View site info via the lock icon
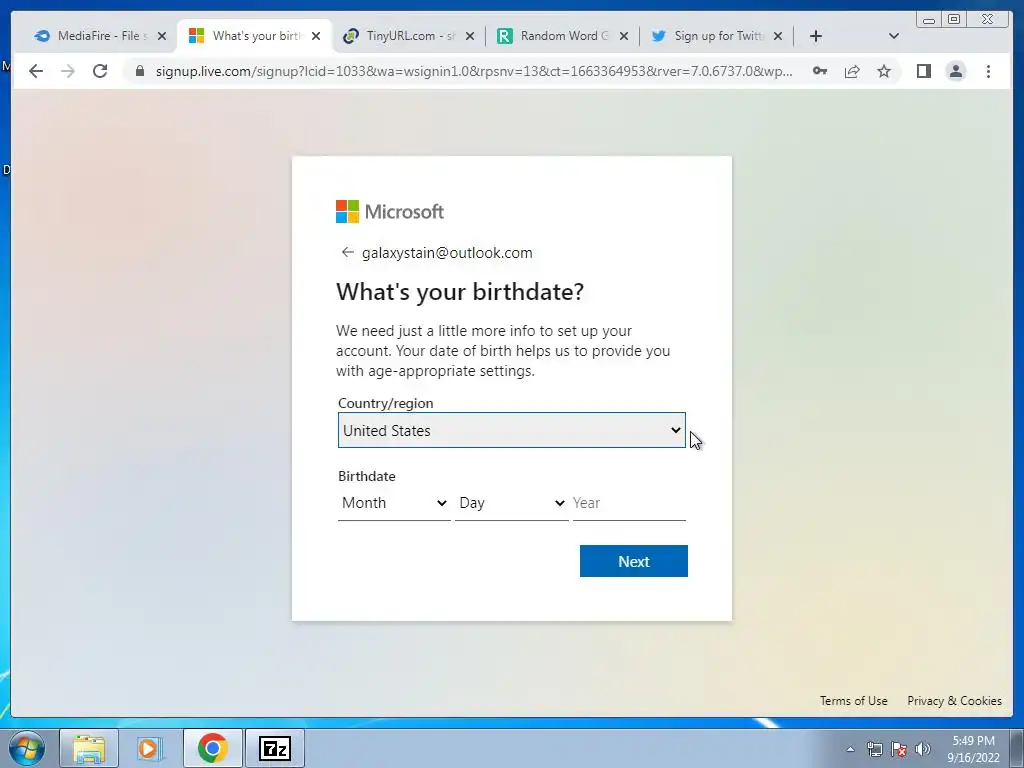 [x=139, y=71]
